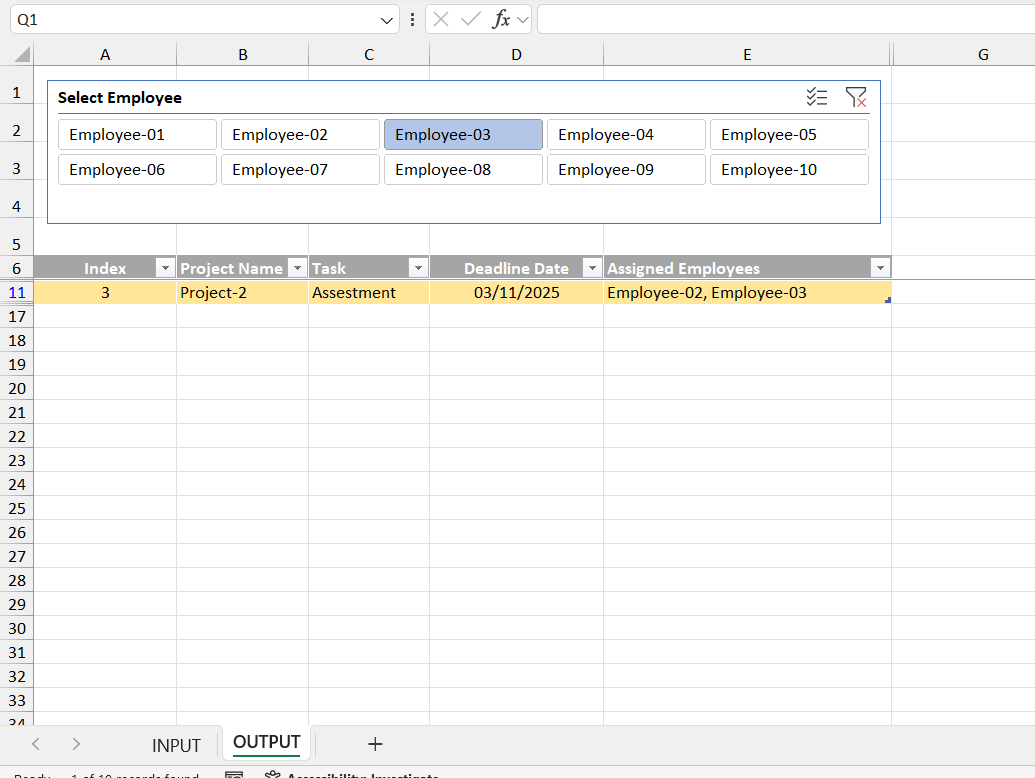Expand the fx function dropdown chevron
The width and height of the screenshot is (1035, 778).
point(523,20)
